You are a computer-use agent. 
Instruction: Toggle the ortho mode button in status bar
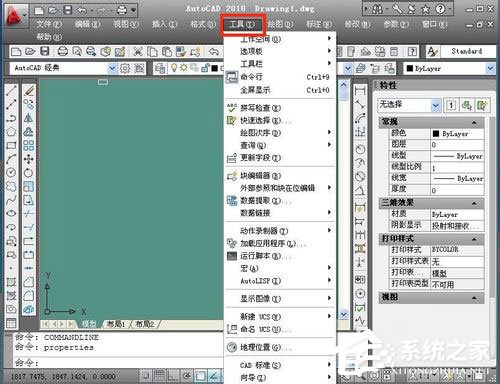click(173, 376)
